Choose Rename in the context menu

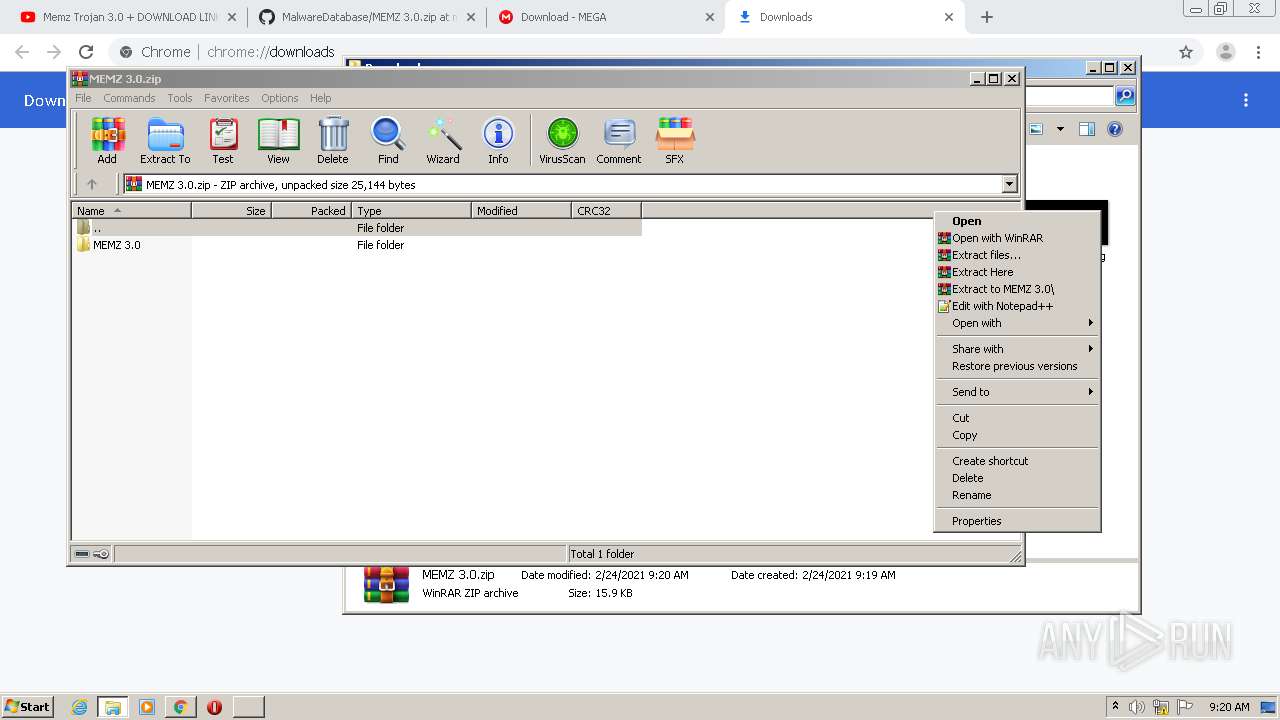[x=1017, y=495]
